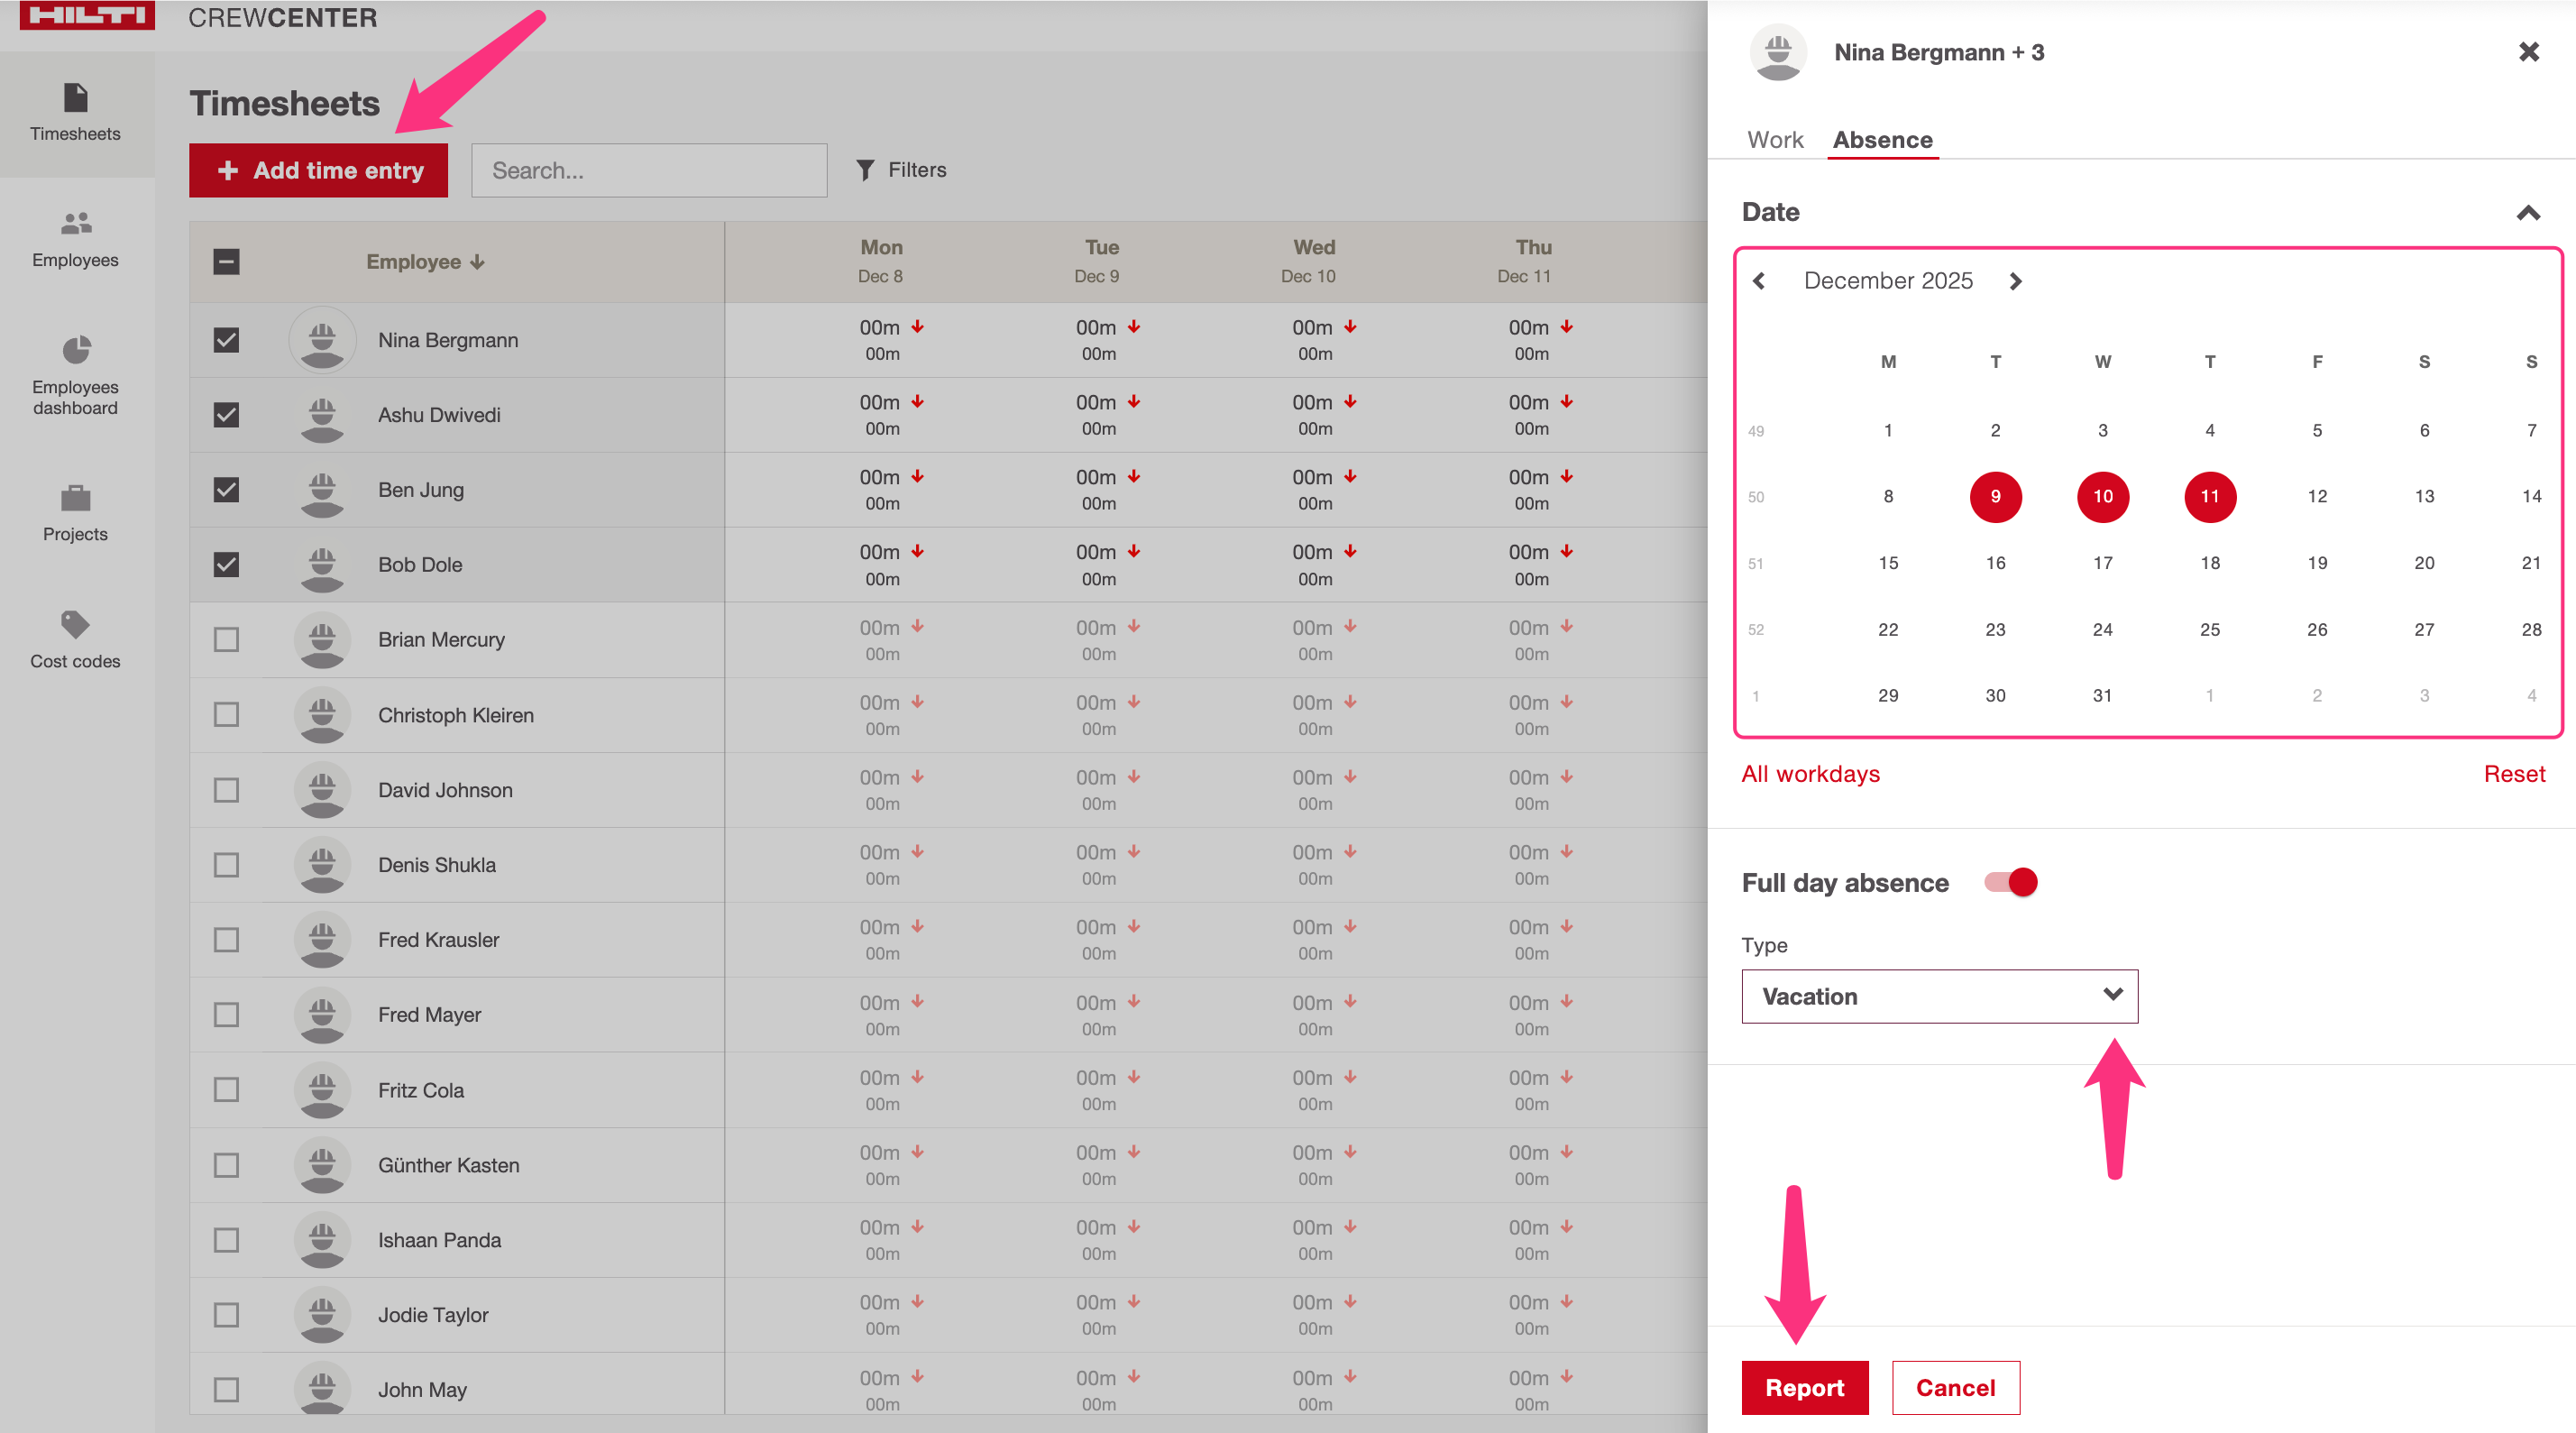The width and height of the screenshot is (2576, 1433).
Task: Check the Brian Mercury checkbox
Action: (x=227, y=640)
